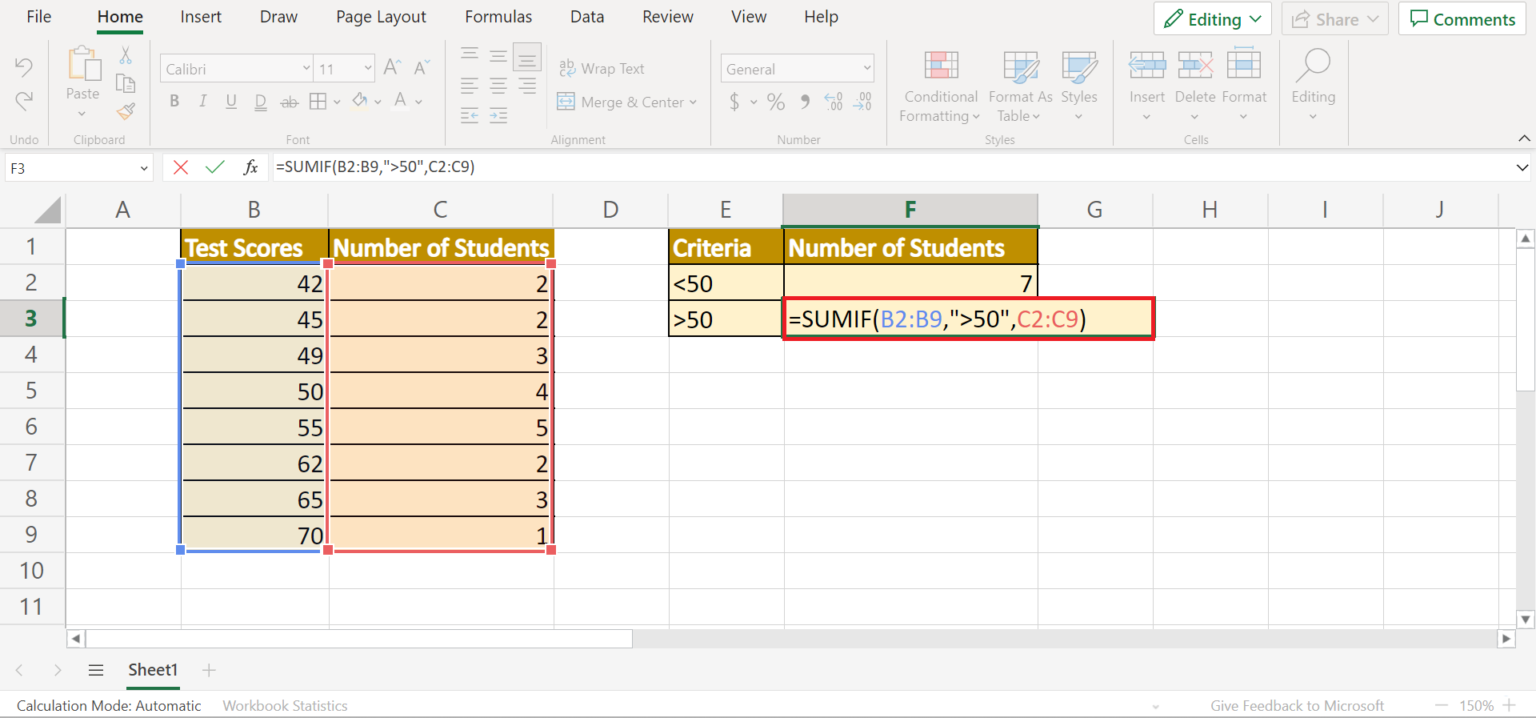This screenshot has width=1536, height=718.
Task: Click the Format Painter brush icon
Action: [126, 111]
